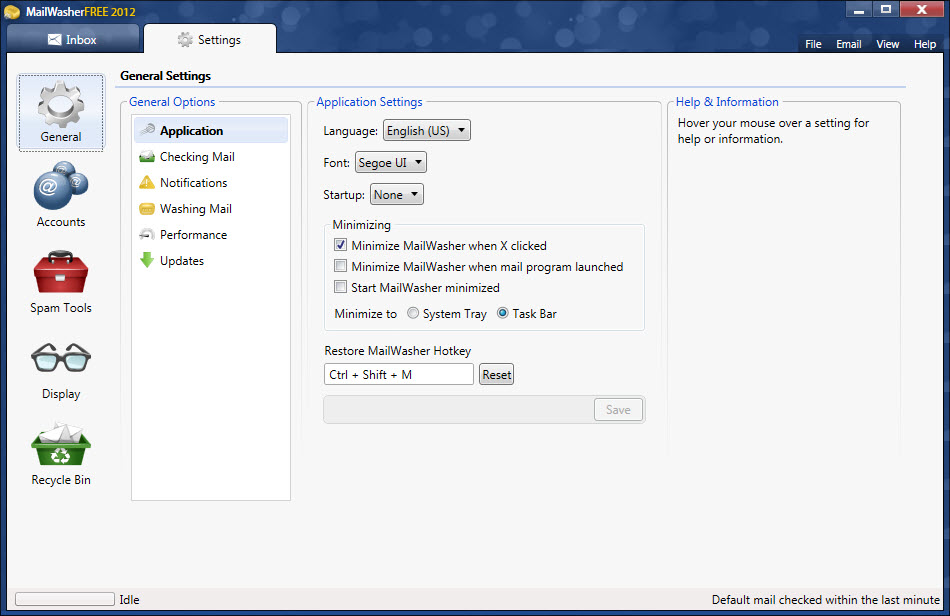Toggle Minimize MailWasher when X clicked
The width and height of the screenshot is (950, 616).
[x=340, y=245]
